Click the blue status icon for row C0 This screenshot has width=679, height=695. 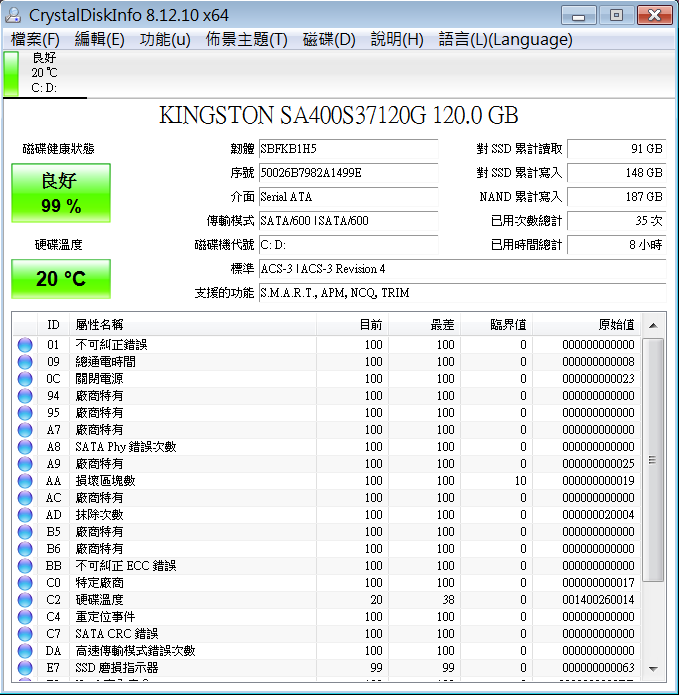25,582
